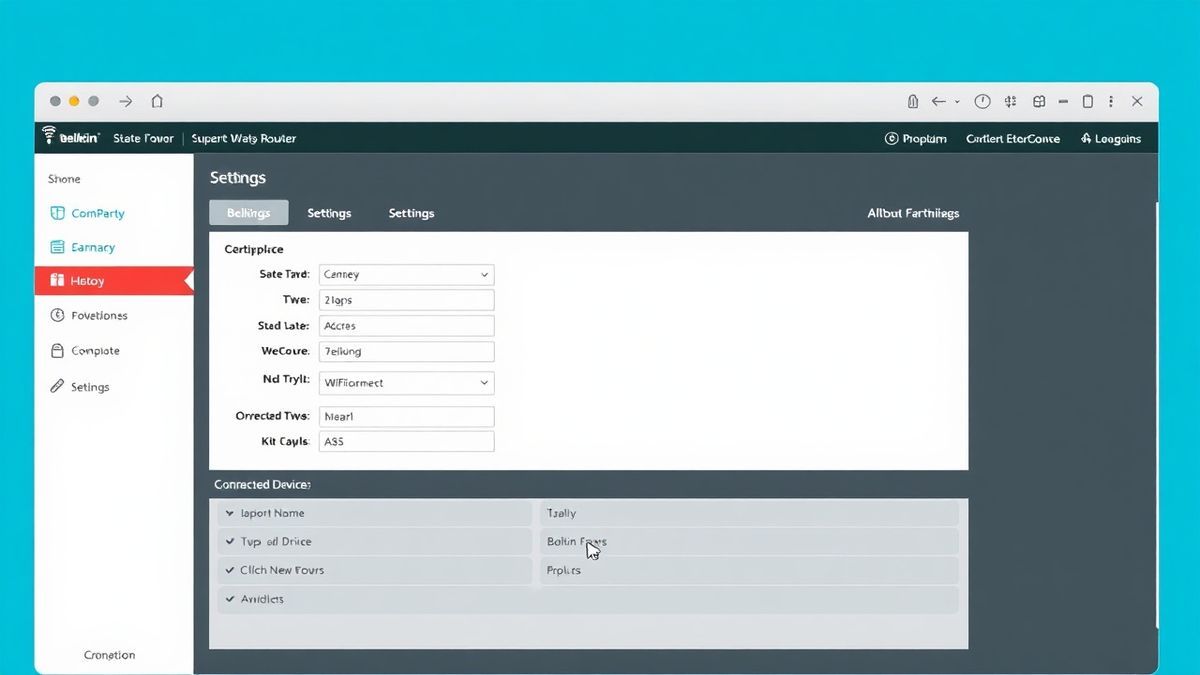1200x675 pixels.
Task: Open the small caret beside the back arrow
Action: click(x=957, y=102)
